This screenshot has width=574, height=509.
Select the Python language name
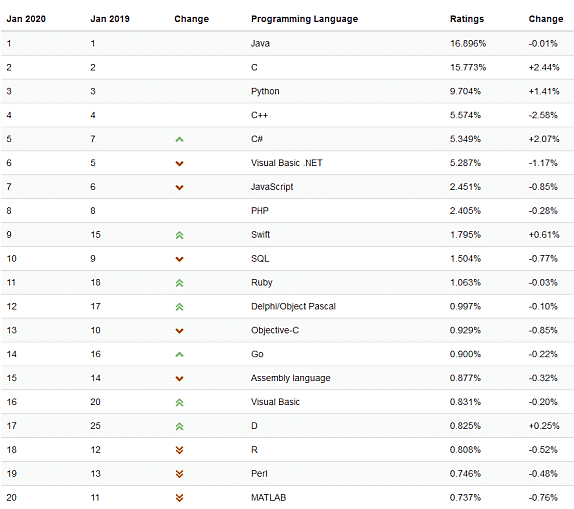pos(265,91)
